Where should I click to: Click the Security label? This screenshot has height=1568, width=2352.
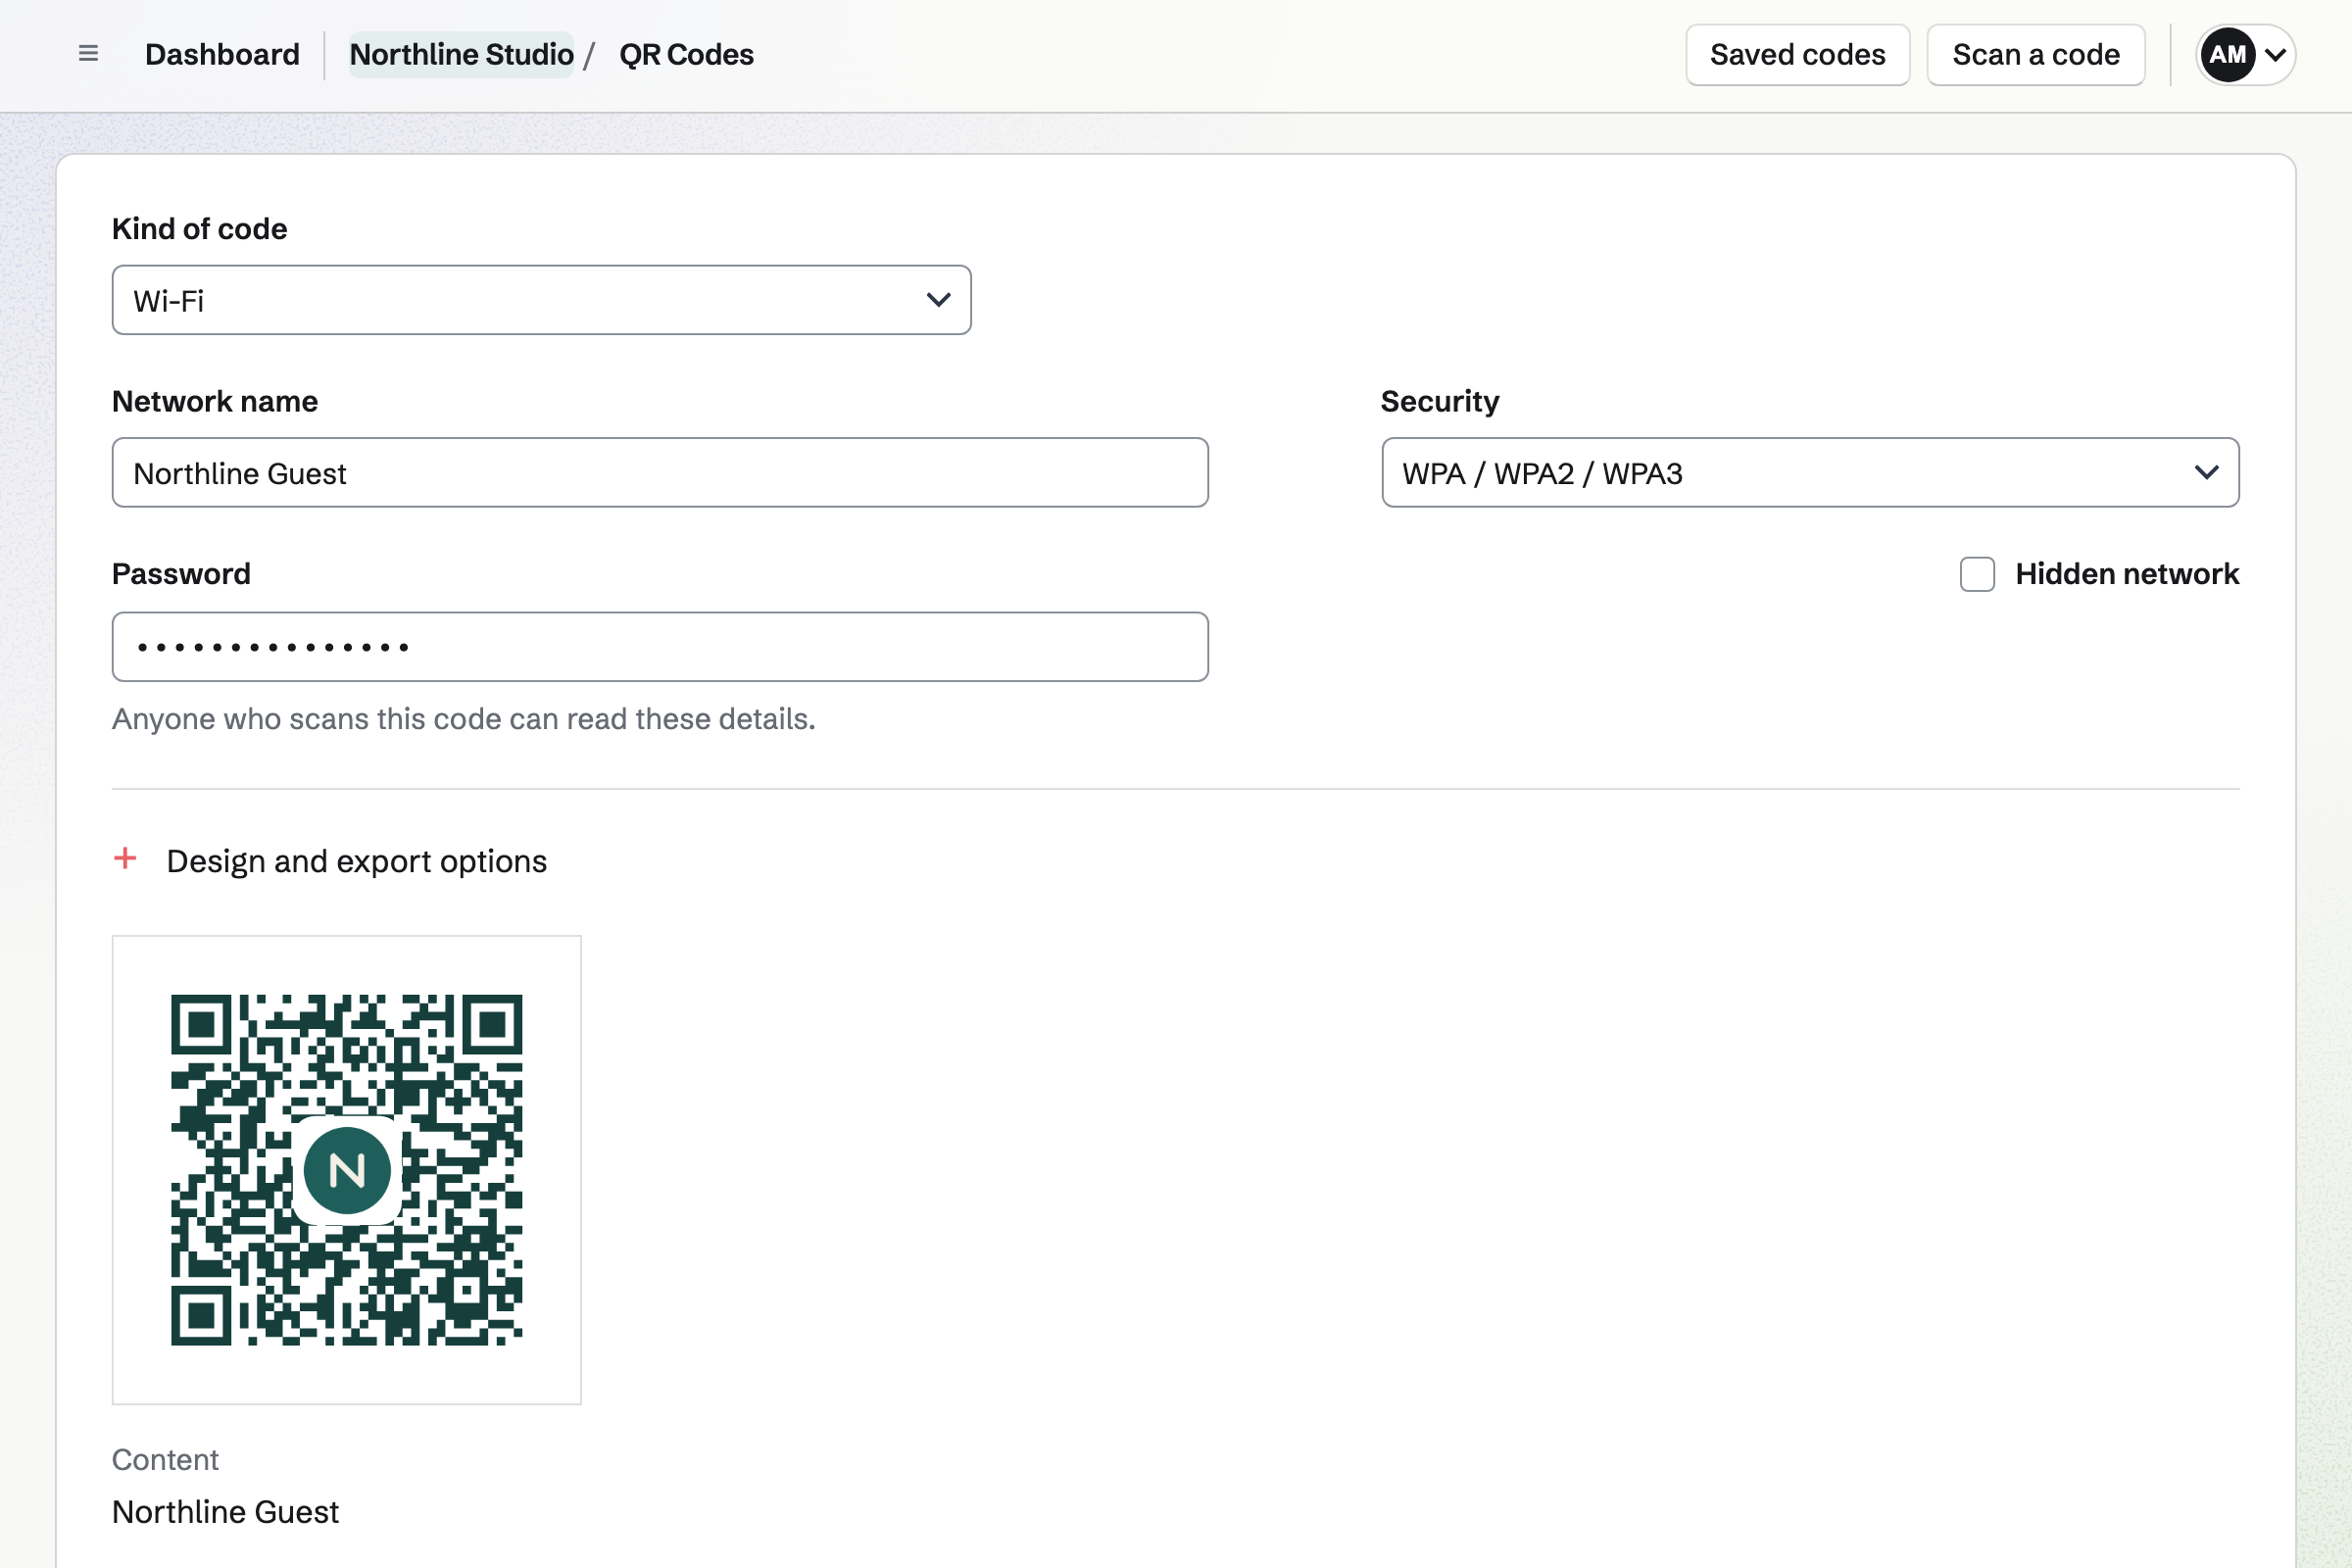tap(1439, 401)
